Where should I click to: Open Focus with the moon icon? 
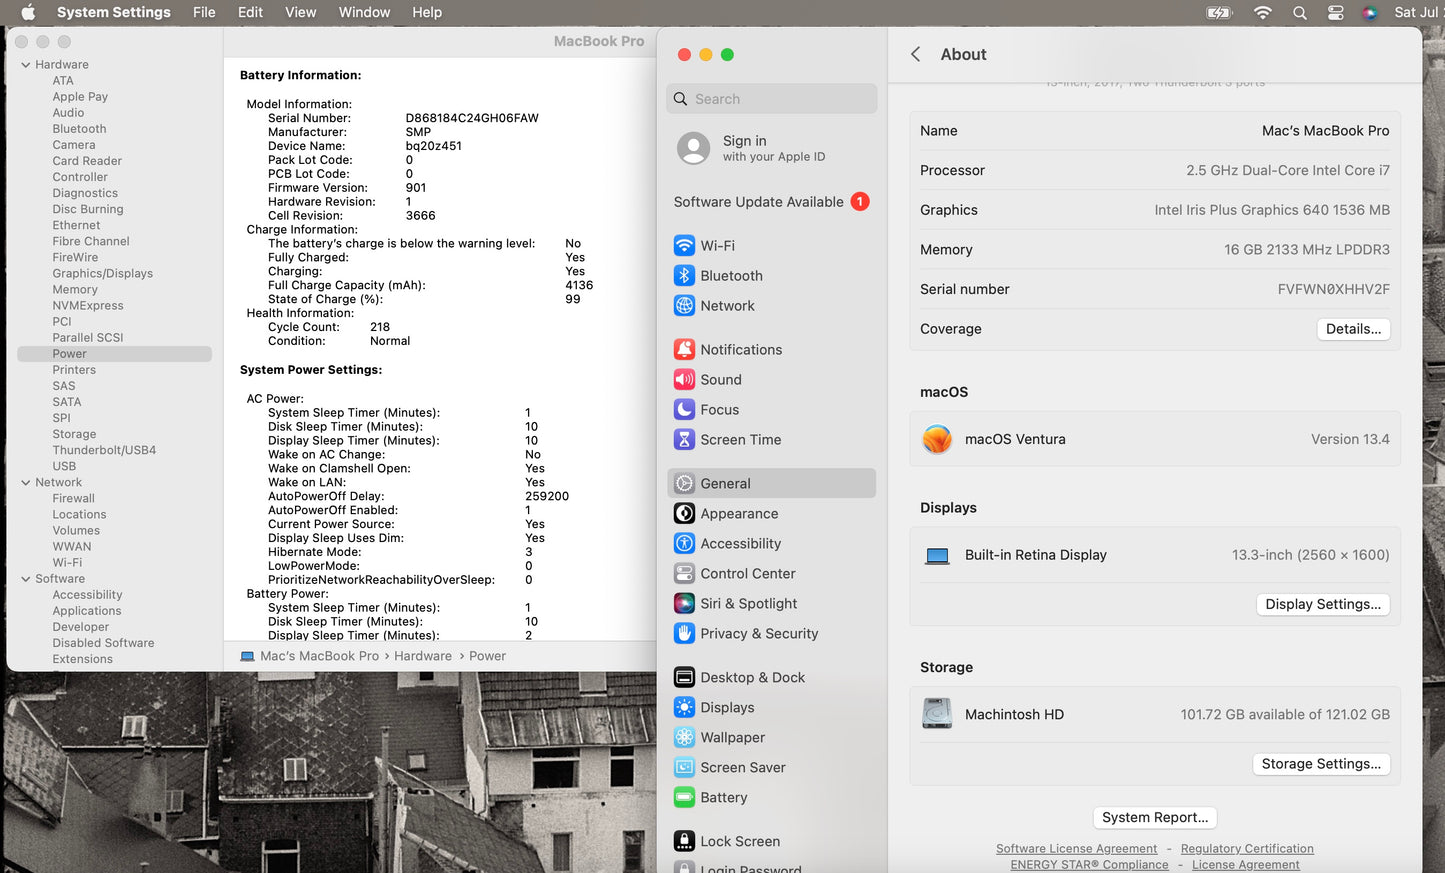click(x=684, y=410)
